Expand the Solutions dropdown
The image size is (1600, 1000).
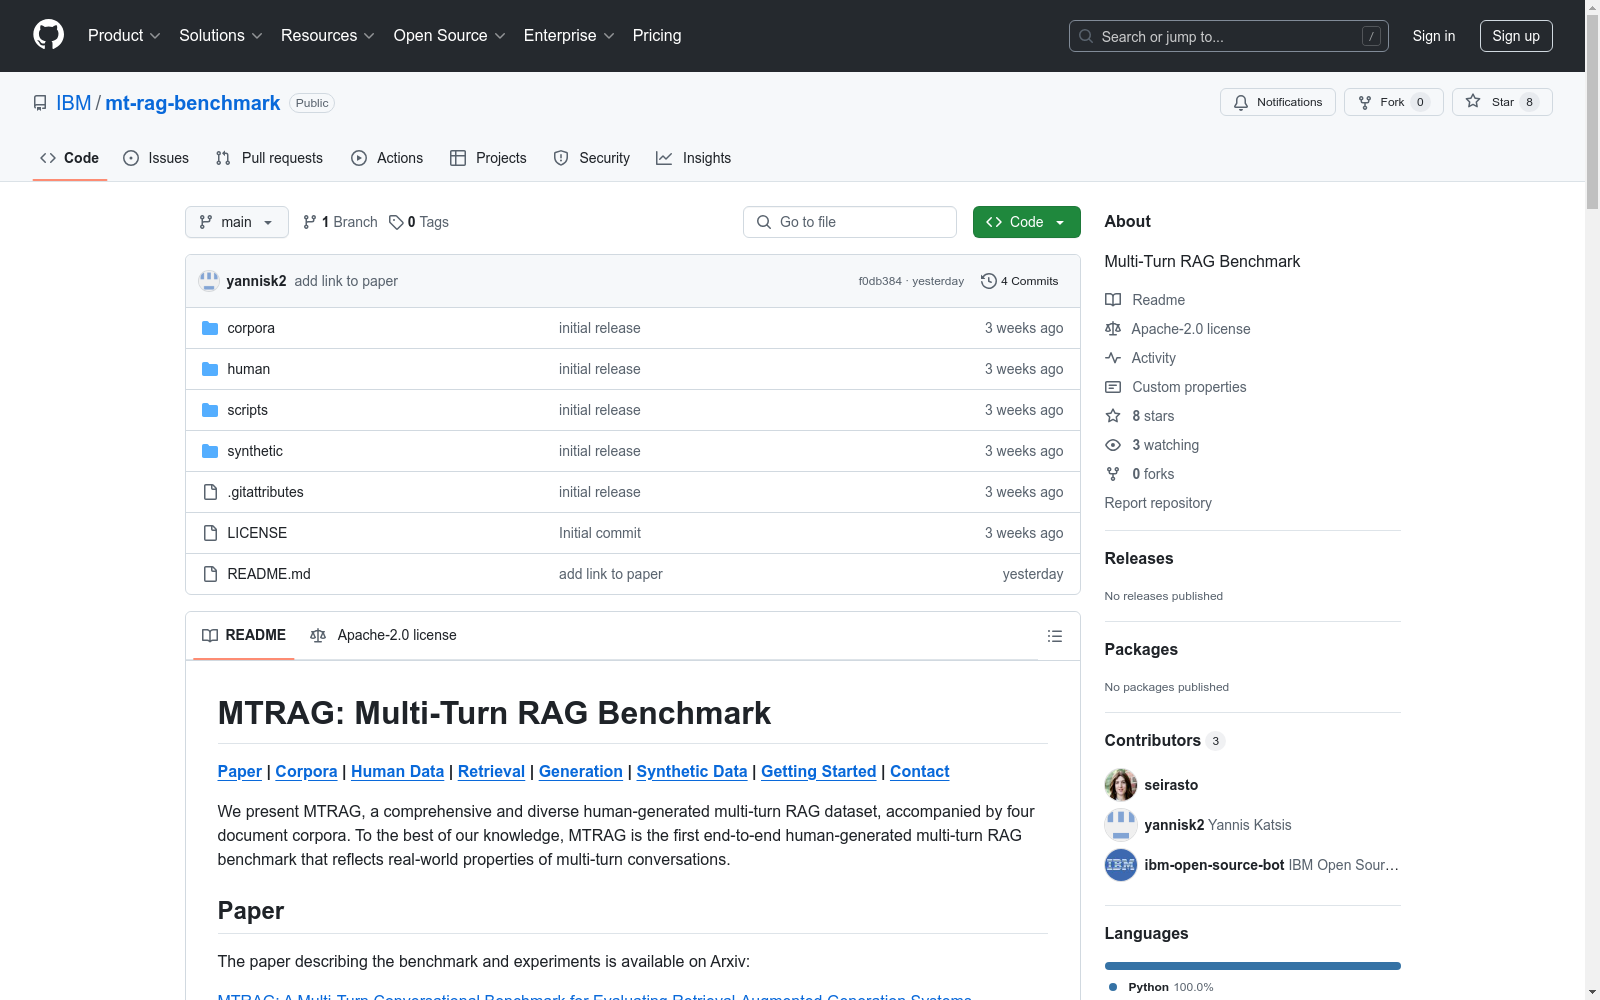point(220,35)
